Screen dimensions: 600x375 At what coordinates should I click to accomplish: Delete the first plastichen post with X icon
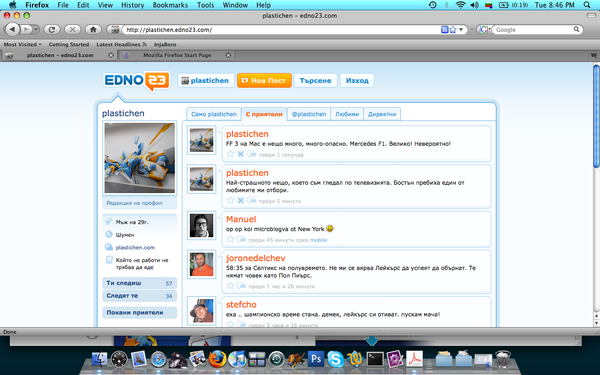pyautogui.click(x=240, y=154)
